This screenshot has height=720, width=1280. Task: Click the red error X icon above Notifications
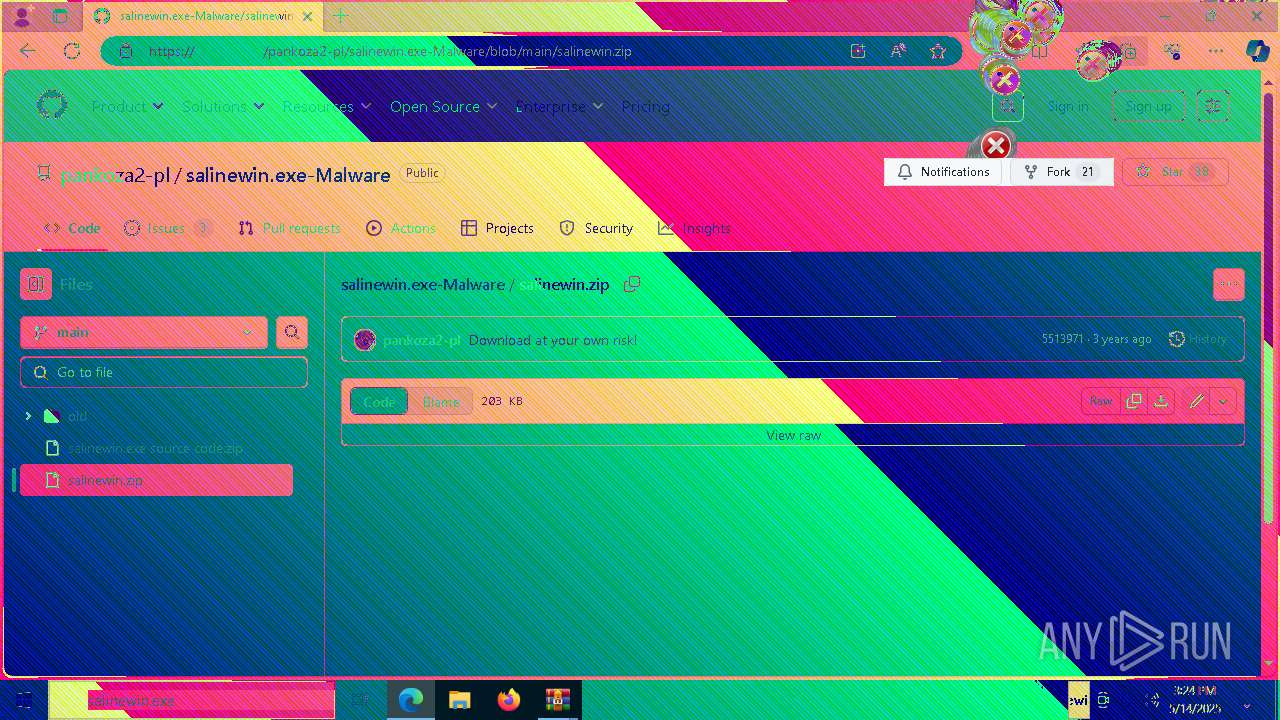(996, 146)
